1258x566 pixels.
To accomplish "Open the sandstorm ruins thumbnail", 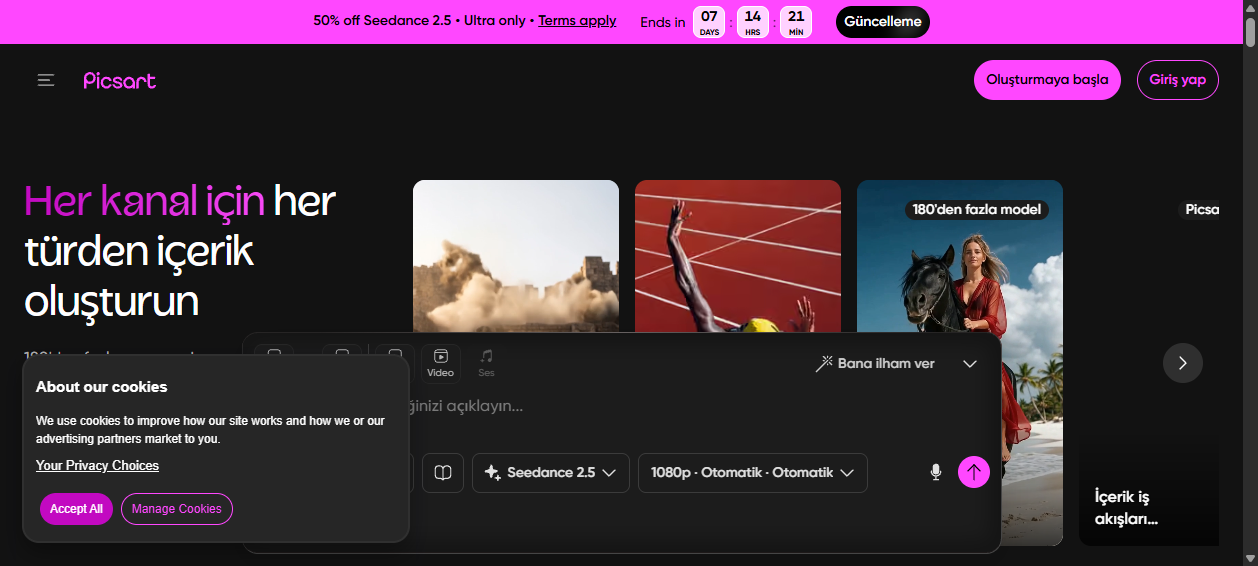I will (x=516, y=256).
